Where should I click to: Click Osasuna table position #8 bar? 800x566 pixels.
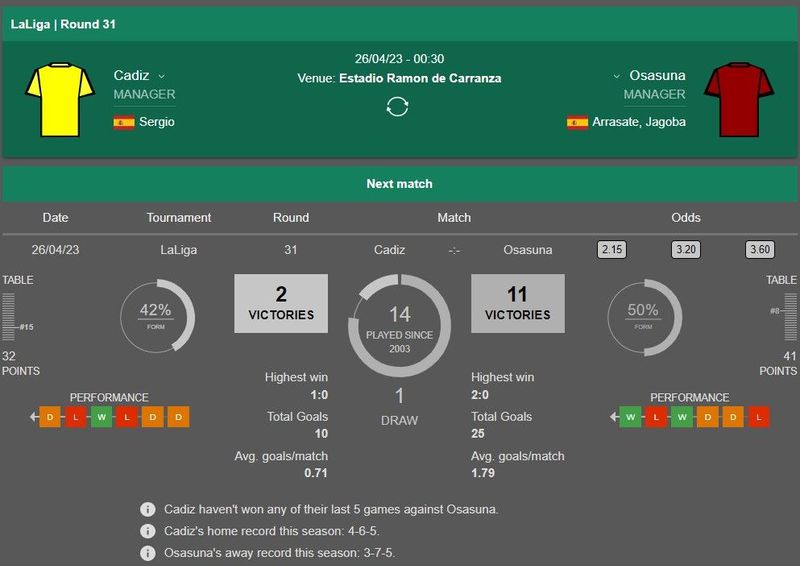coord(790,317)
